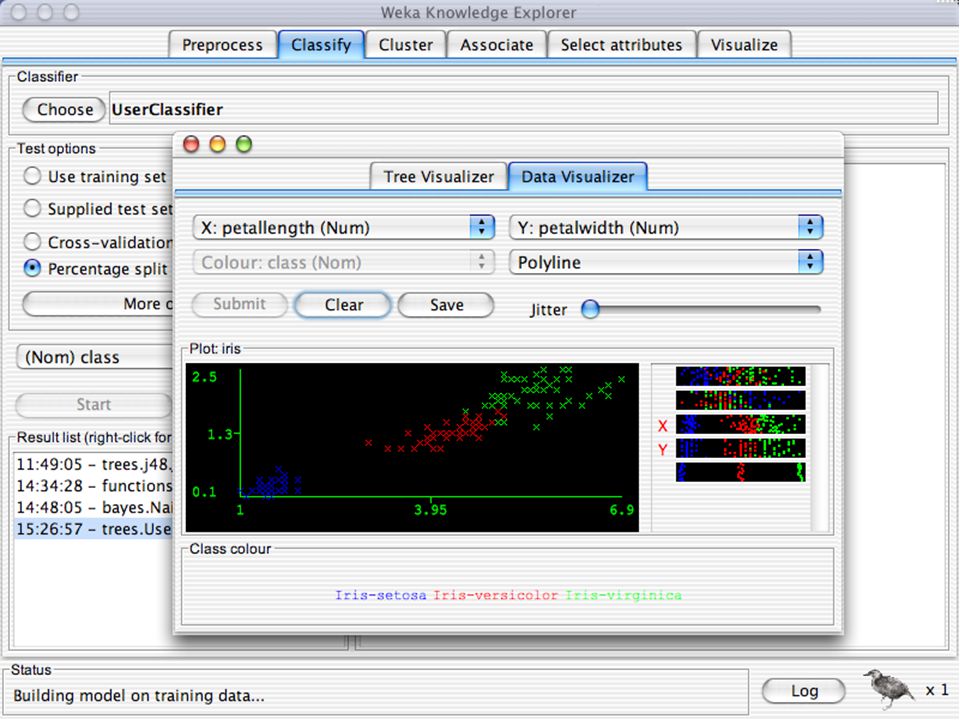
Task: Select the top attribute strip thumbnail
Action: point(740,376)
